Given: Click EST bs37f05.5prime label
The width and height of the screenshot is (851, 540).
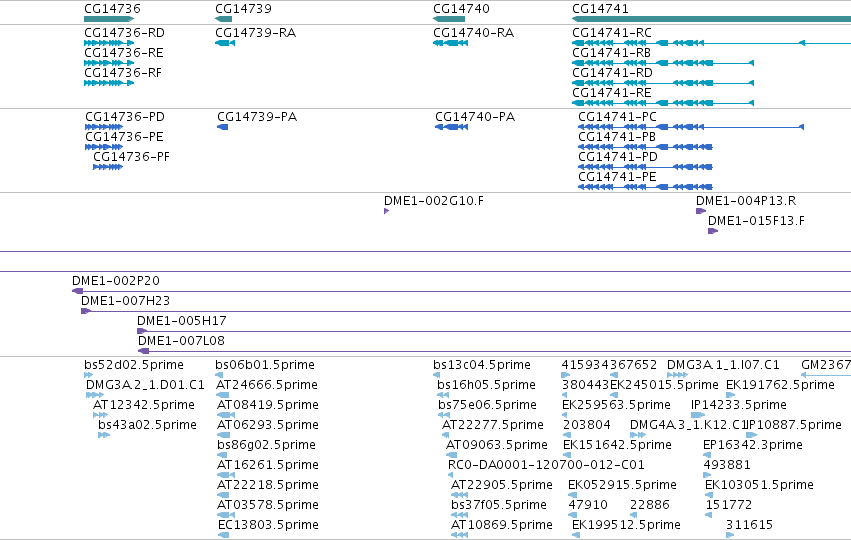Looking at the screenshot, I should 499,505.
